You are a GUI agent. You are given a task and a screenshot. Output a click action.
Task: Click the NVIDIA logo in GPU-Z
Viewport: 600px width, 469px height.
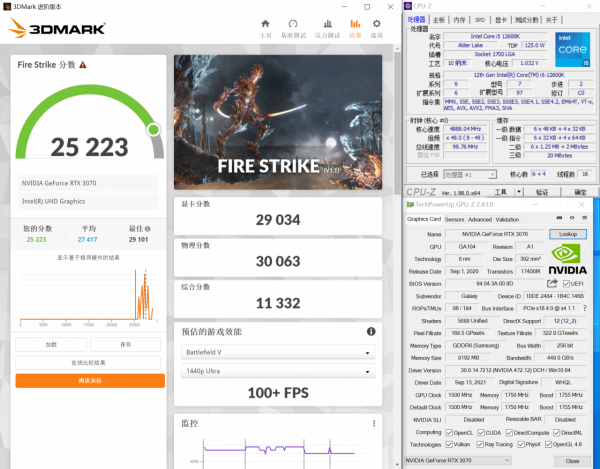pos(567,259)
